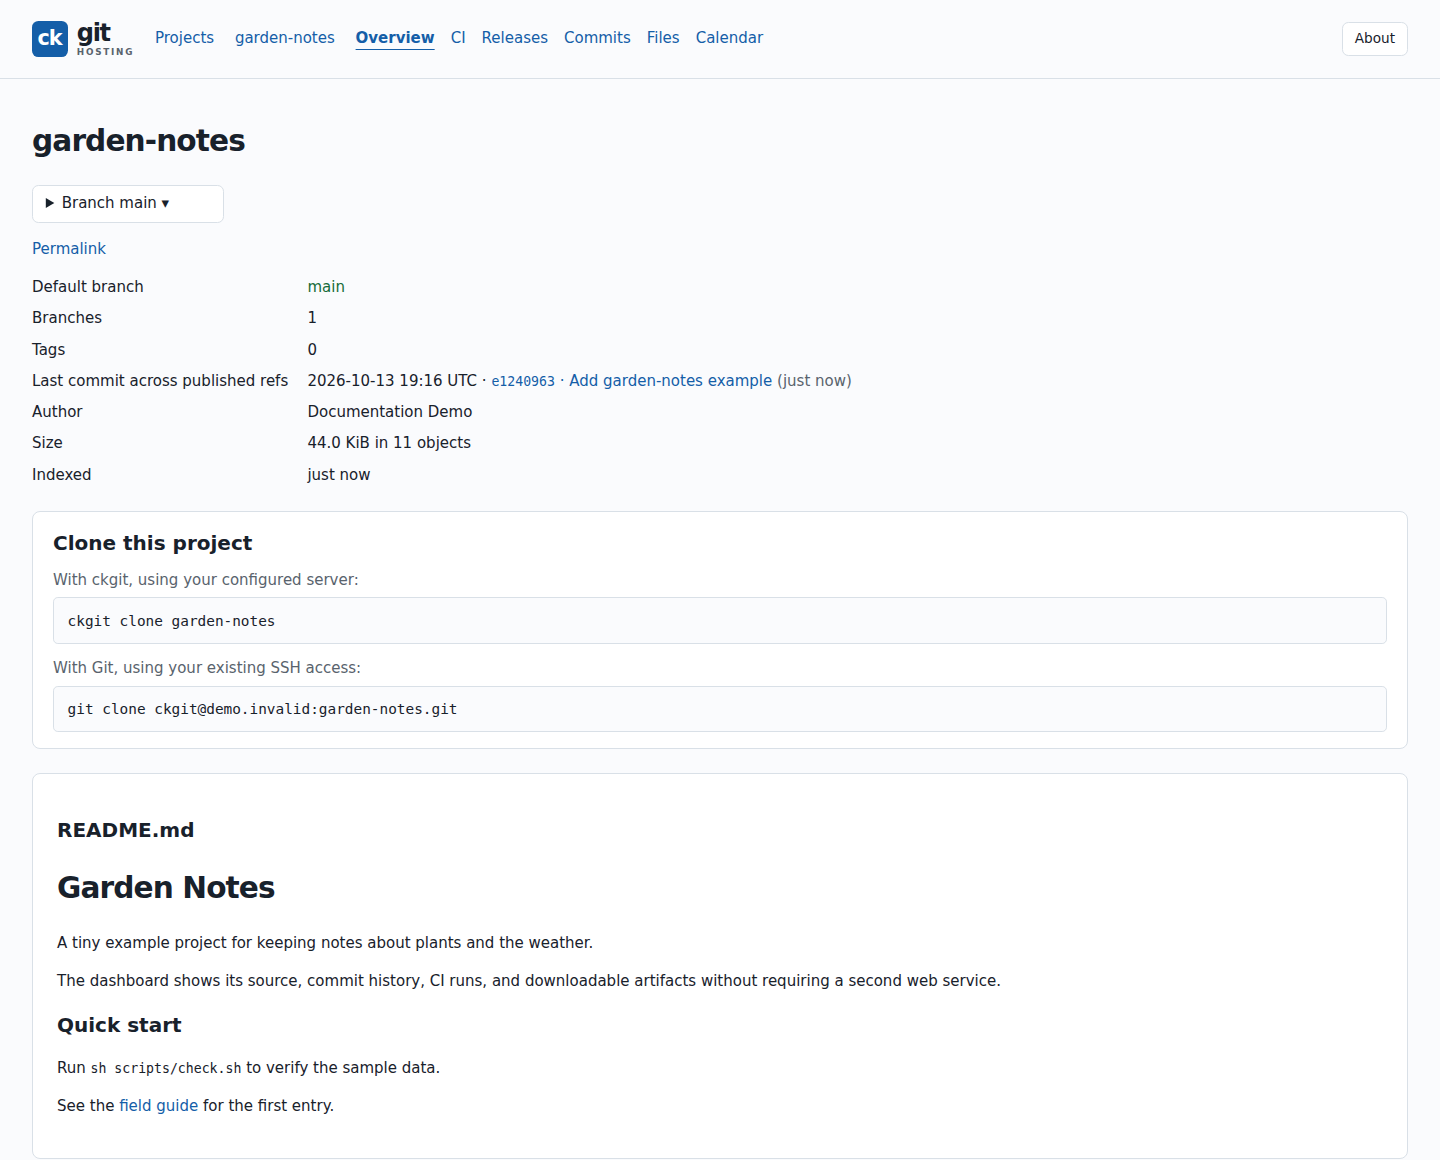
Task: Click the Documentation Demo author value
Action: pos(390,412)
